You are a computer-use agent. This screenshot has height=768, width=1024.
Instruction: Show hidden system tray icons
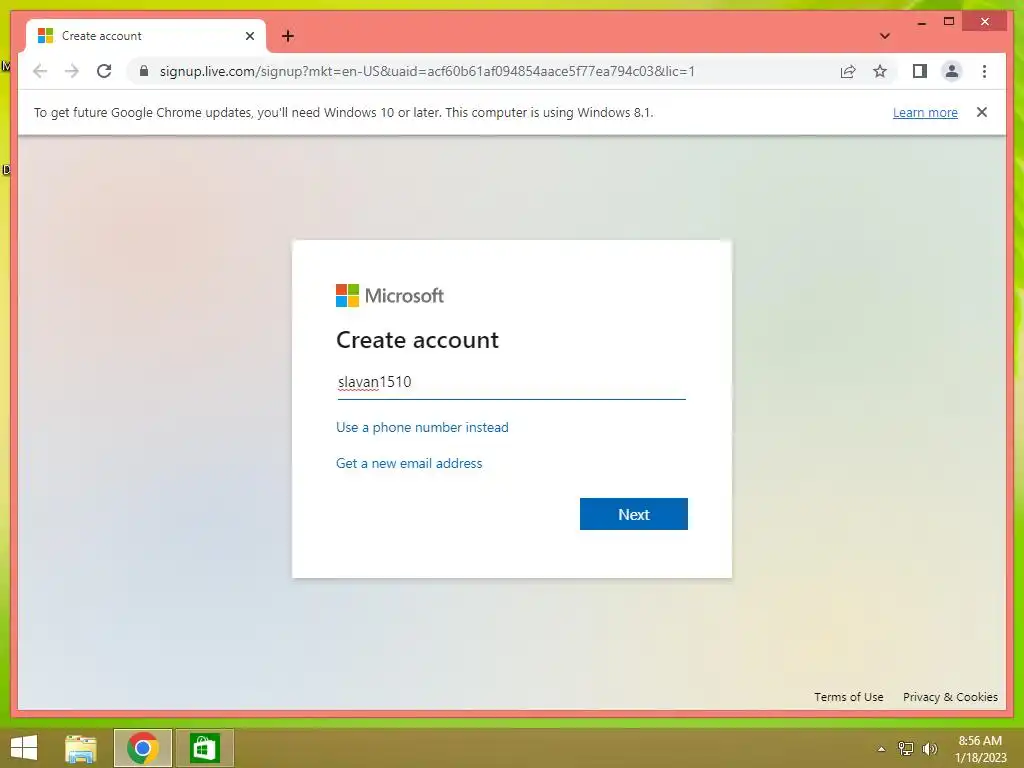click(881, 748)
